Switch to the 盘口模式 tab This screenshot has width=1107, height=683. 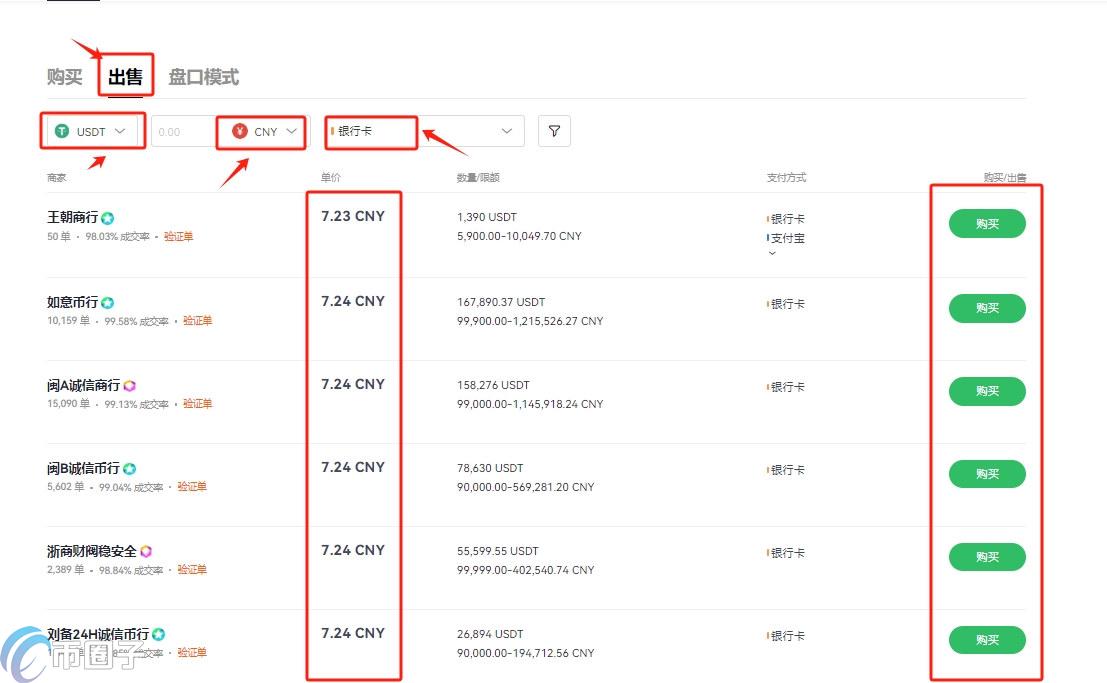[204, 77]
